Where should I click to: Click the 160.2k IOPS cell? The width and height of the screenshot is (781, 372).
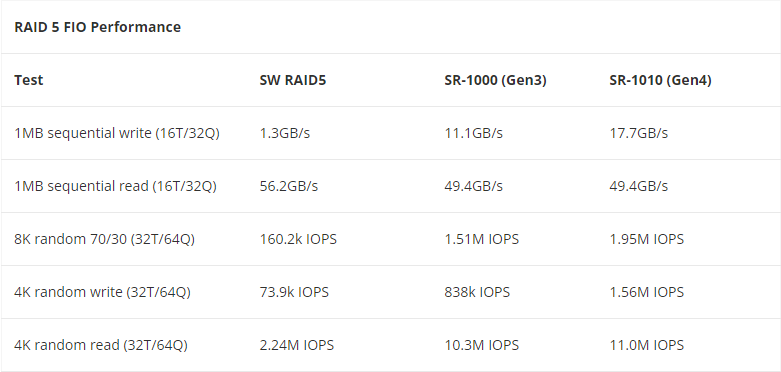(x=298, y=239)
